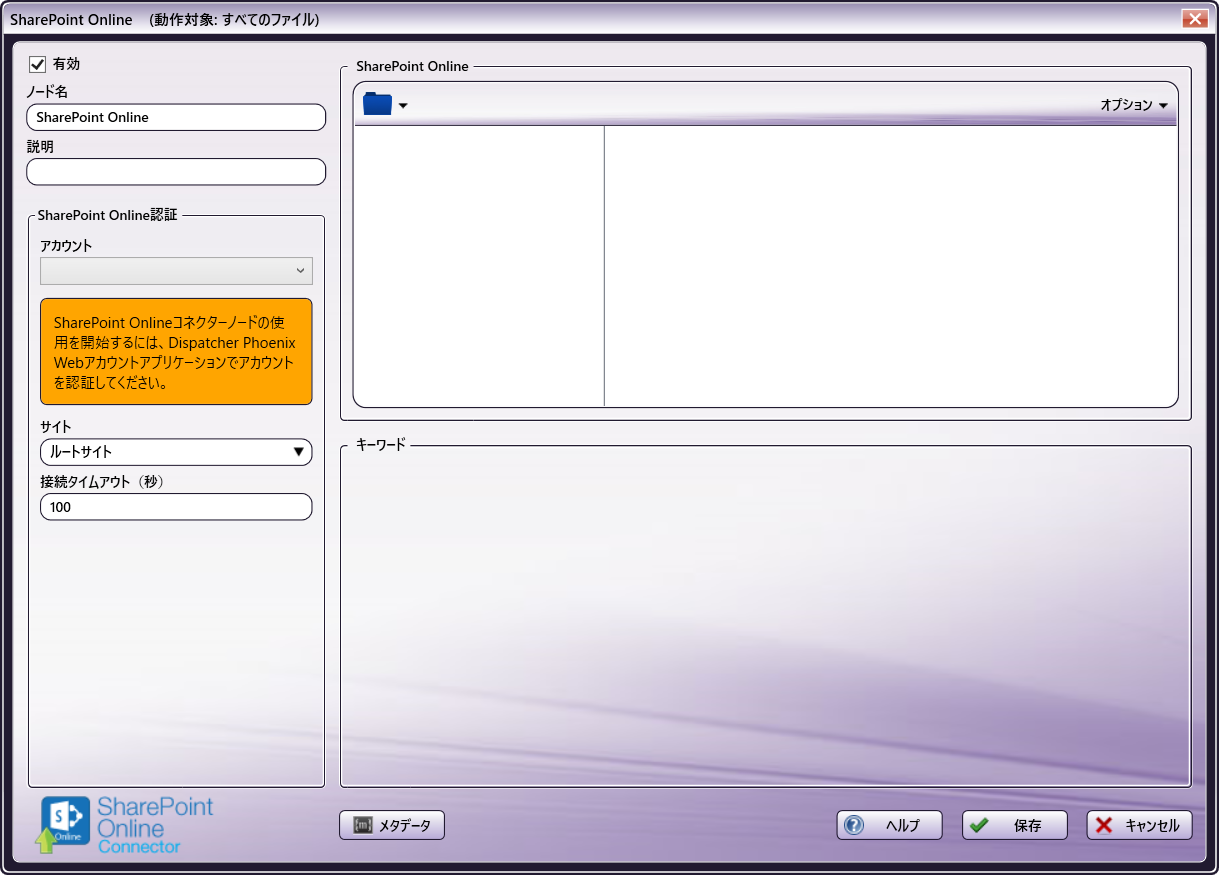The width and height of the screenshot is (1219, 875).
Task: Click the question mark icon on ヘルプ
Action: (x=854, y=825)
